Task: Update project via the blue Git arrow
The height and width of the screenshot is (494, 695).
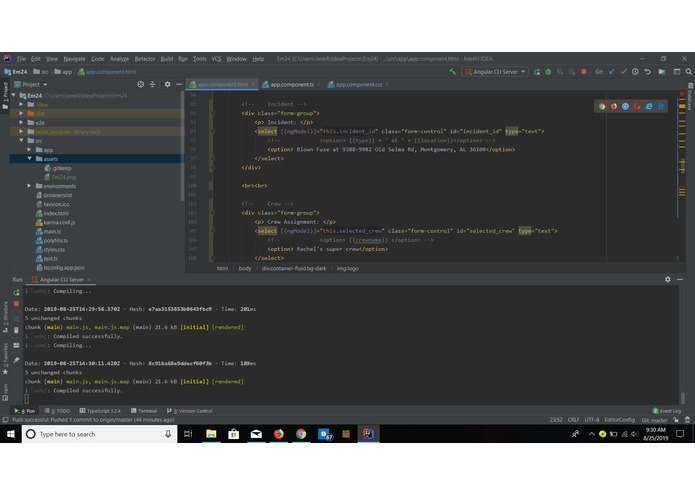Action: tap(612, 72)
